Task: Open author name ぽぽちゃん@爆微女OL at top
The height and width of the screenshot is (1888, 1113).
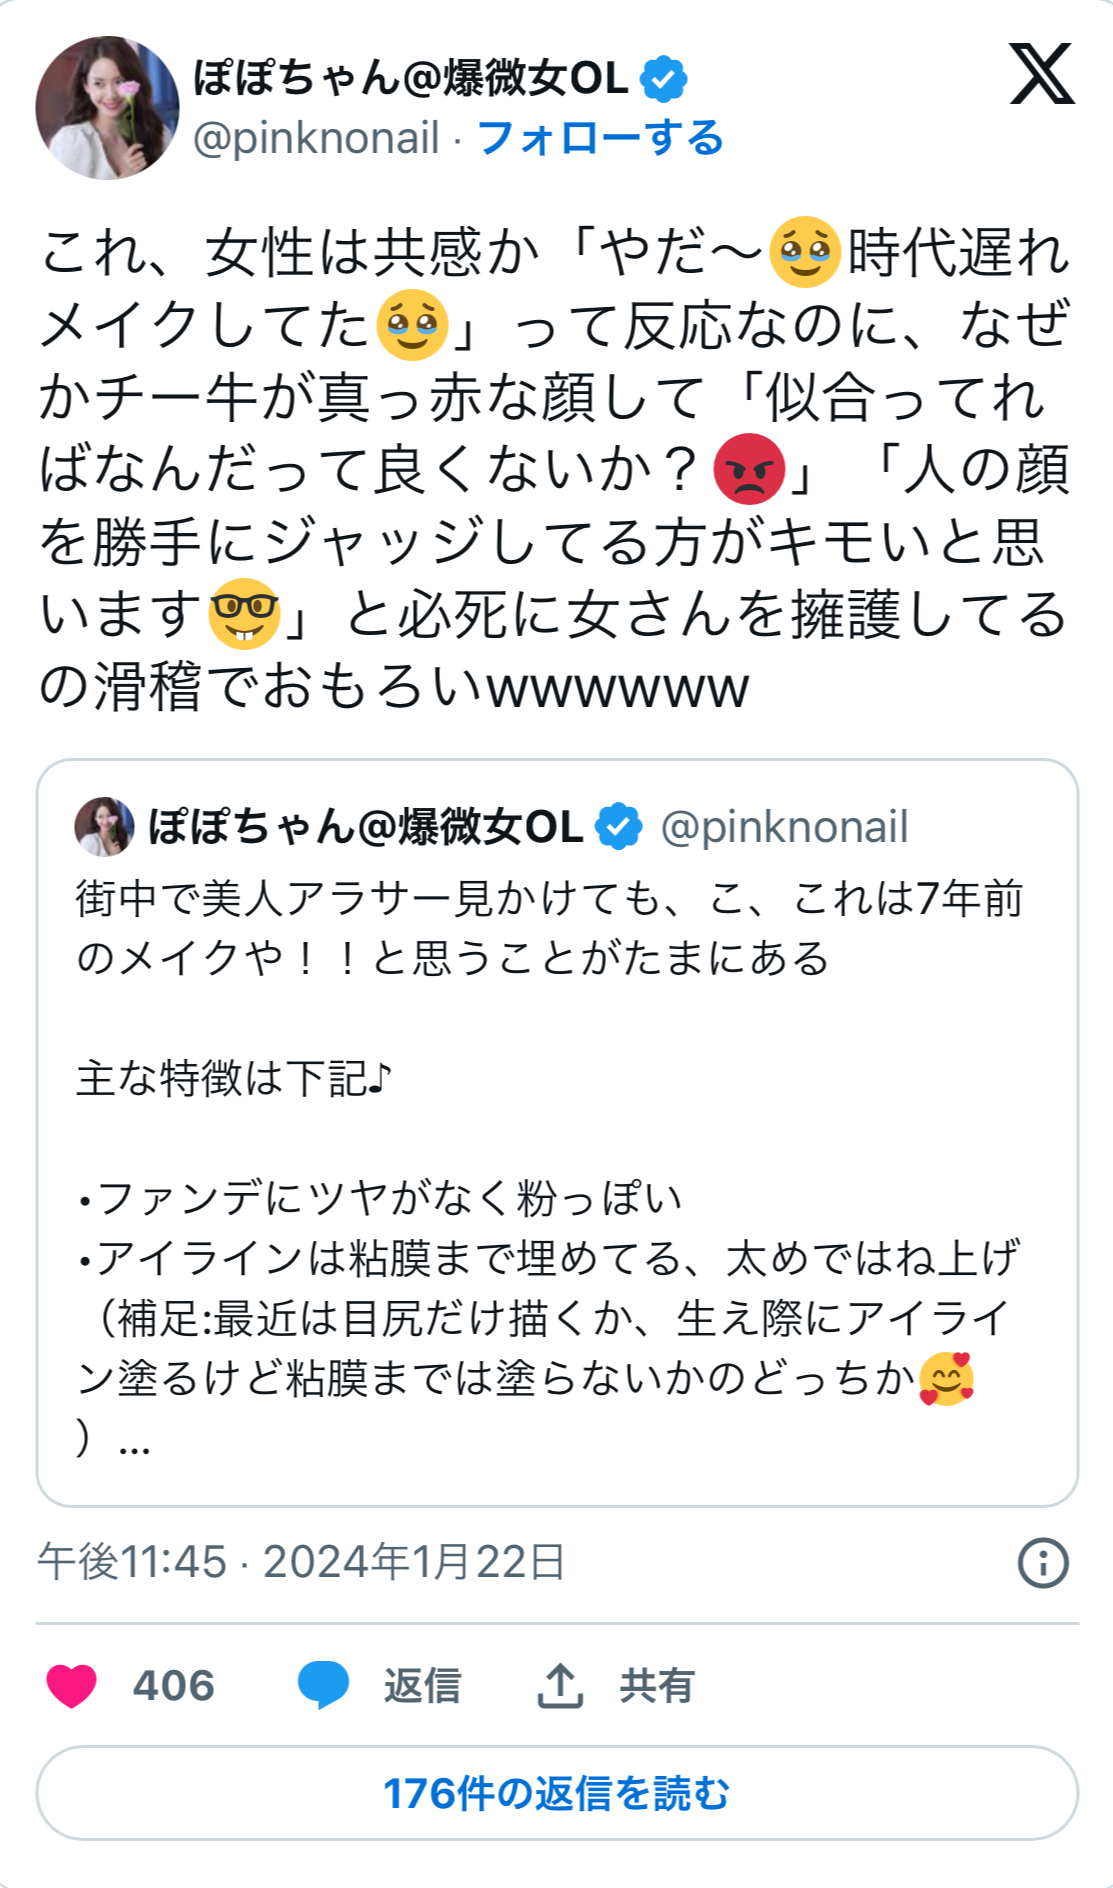Action: click(x=411, y=79)
